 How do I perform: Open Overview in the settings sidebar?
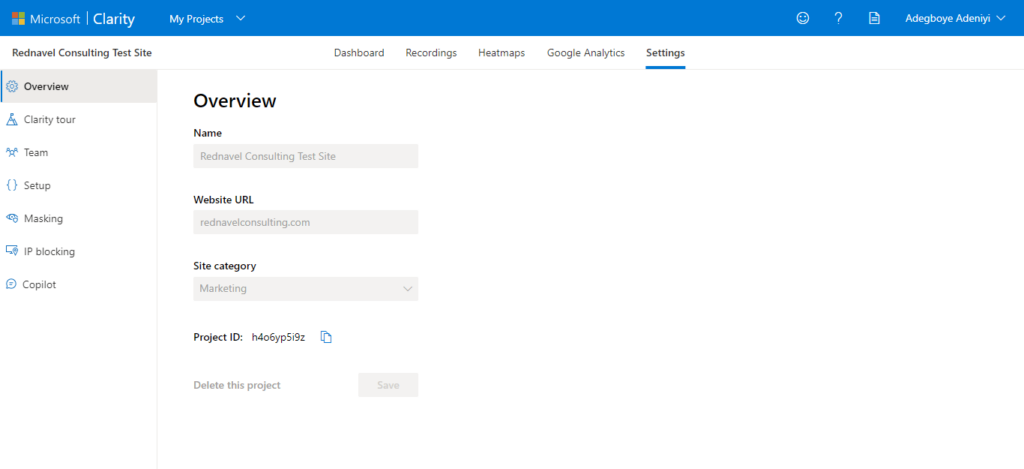tap(79, 86)
